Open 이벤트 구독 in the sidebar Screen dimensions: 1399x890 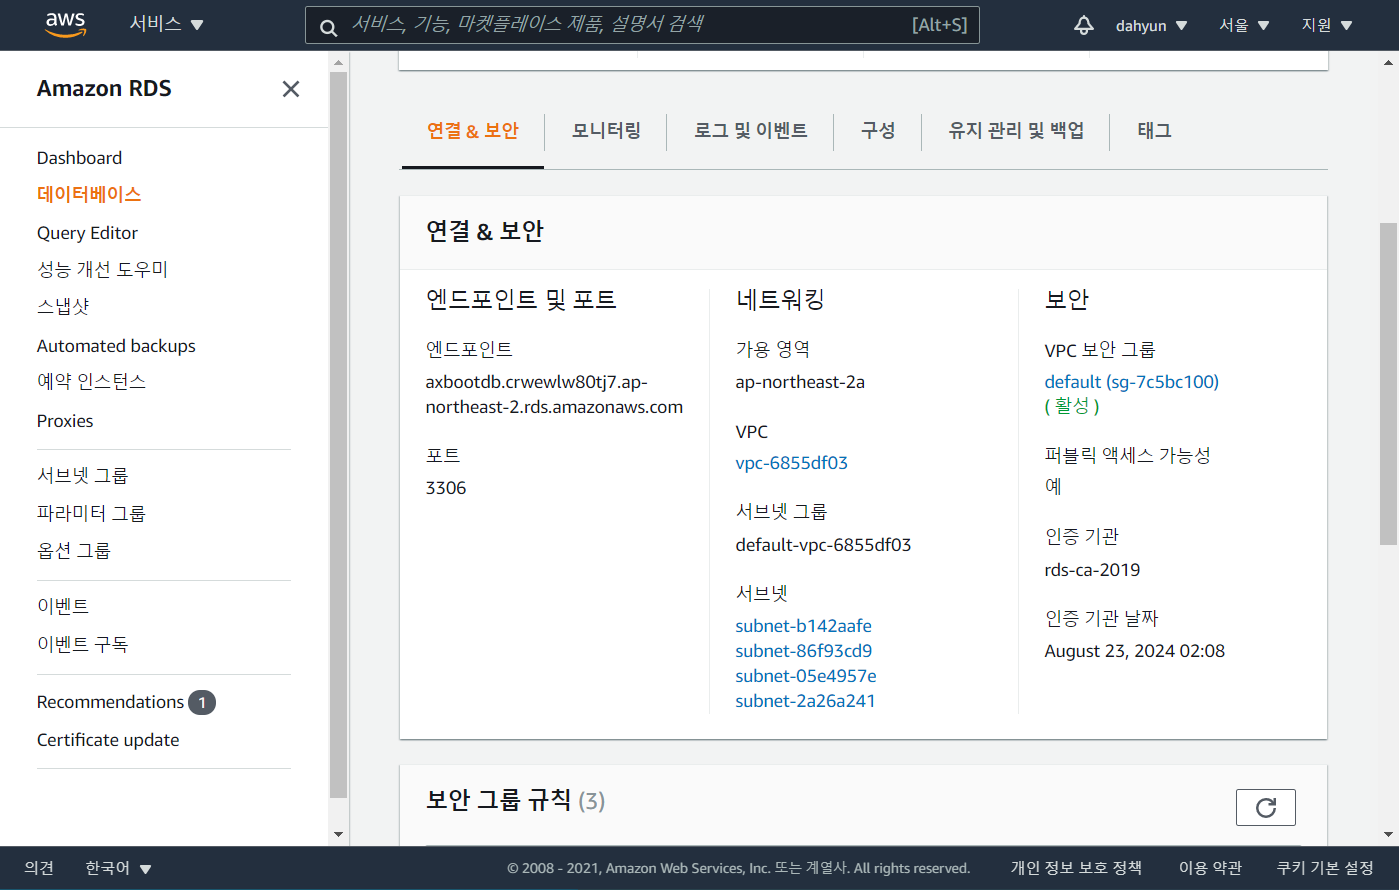tap(82, 645)
